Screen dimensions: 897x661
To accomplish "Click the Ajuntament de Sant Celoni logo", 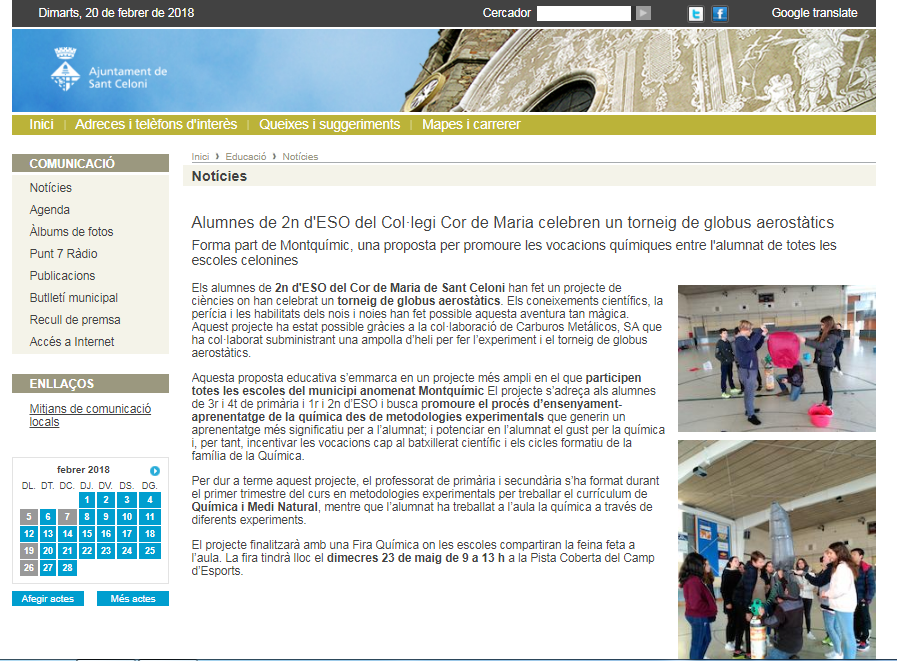I will [x=109, y=70].
